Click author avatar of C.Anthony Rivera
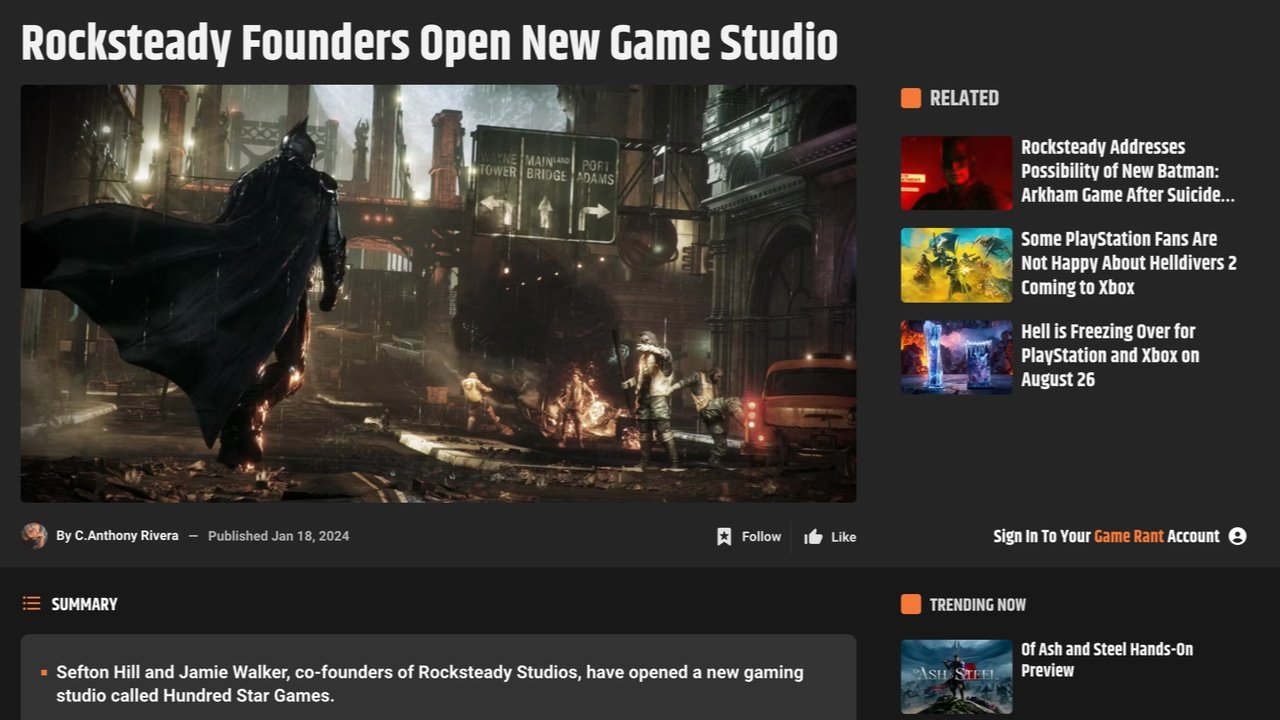This screenshot has height=720, width=1280. (x=34, y=536)
